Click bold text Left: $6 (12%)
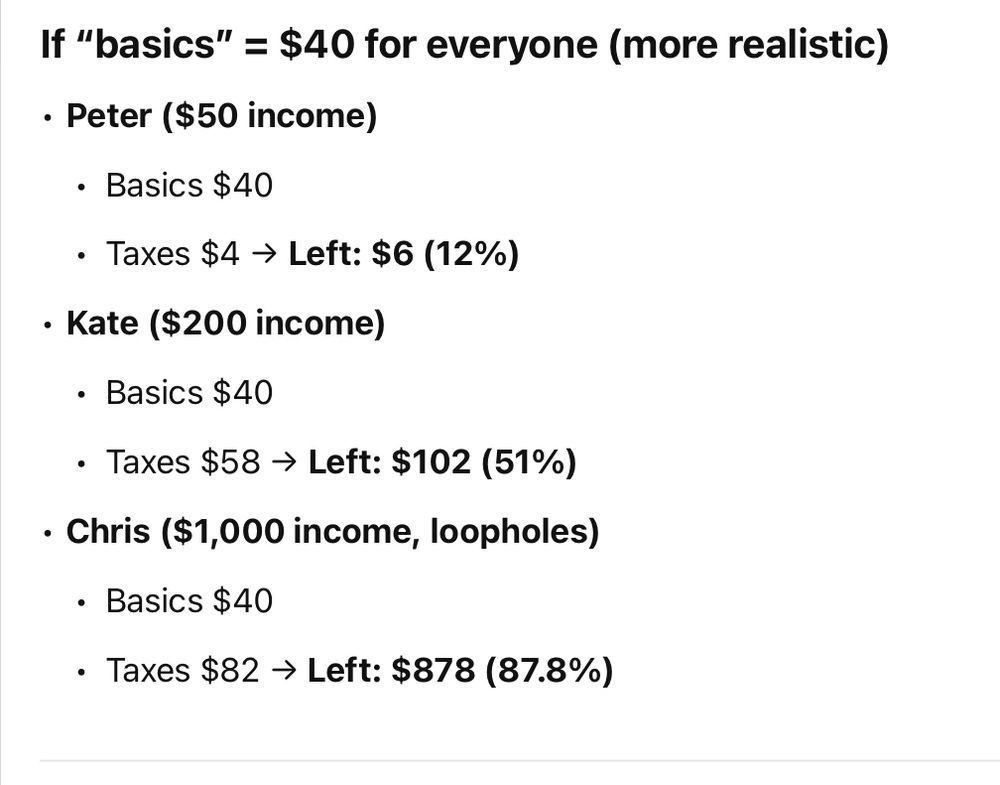Image resolution: width=1000 pixels, height=785 pixels. (404, 254)
